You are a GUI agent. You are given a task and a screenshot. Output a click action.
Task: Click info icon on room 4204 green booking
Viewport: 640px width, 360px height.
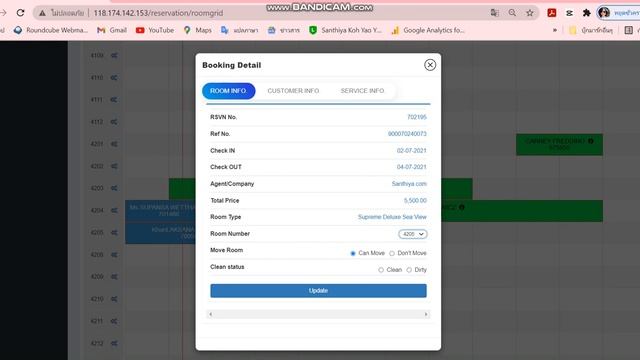[x=462, y=207]
